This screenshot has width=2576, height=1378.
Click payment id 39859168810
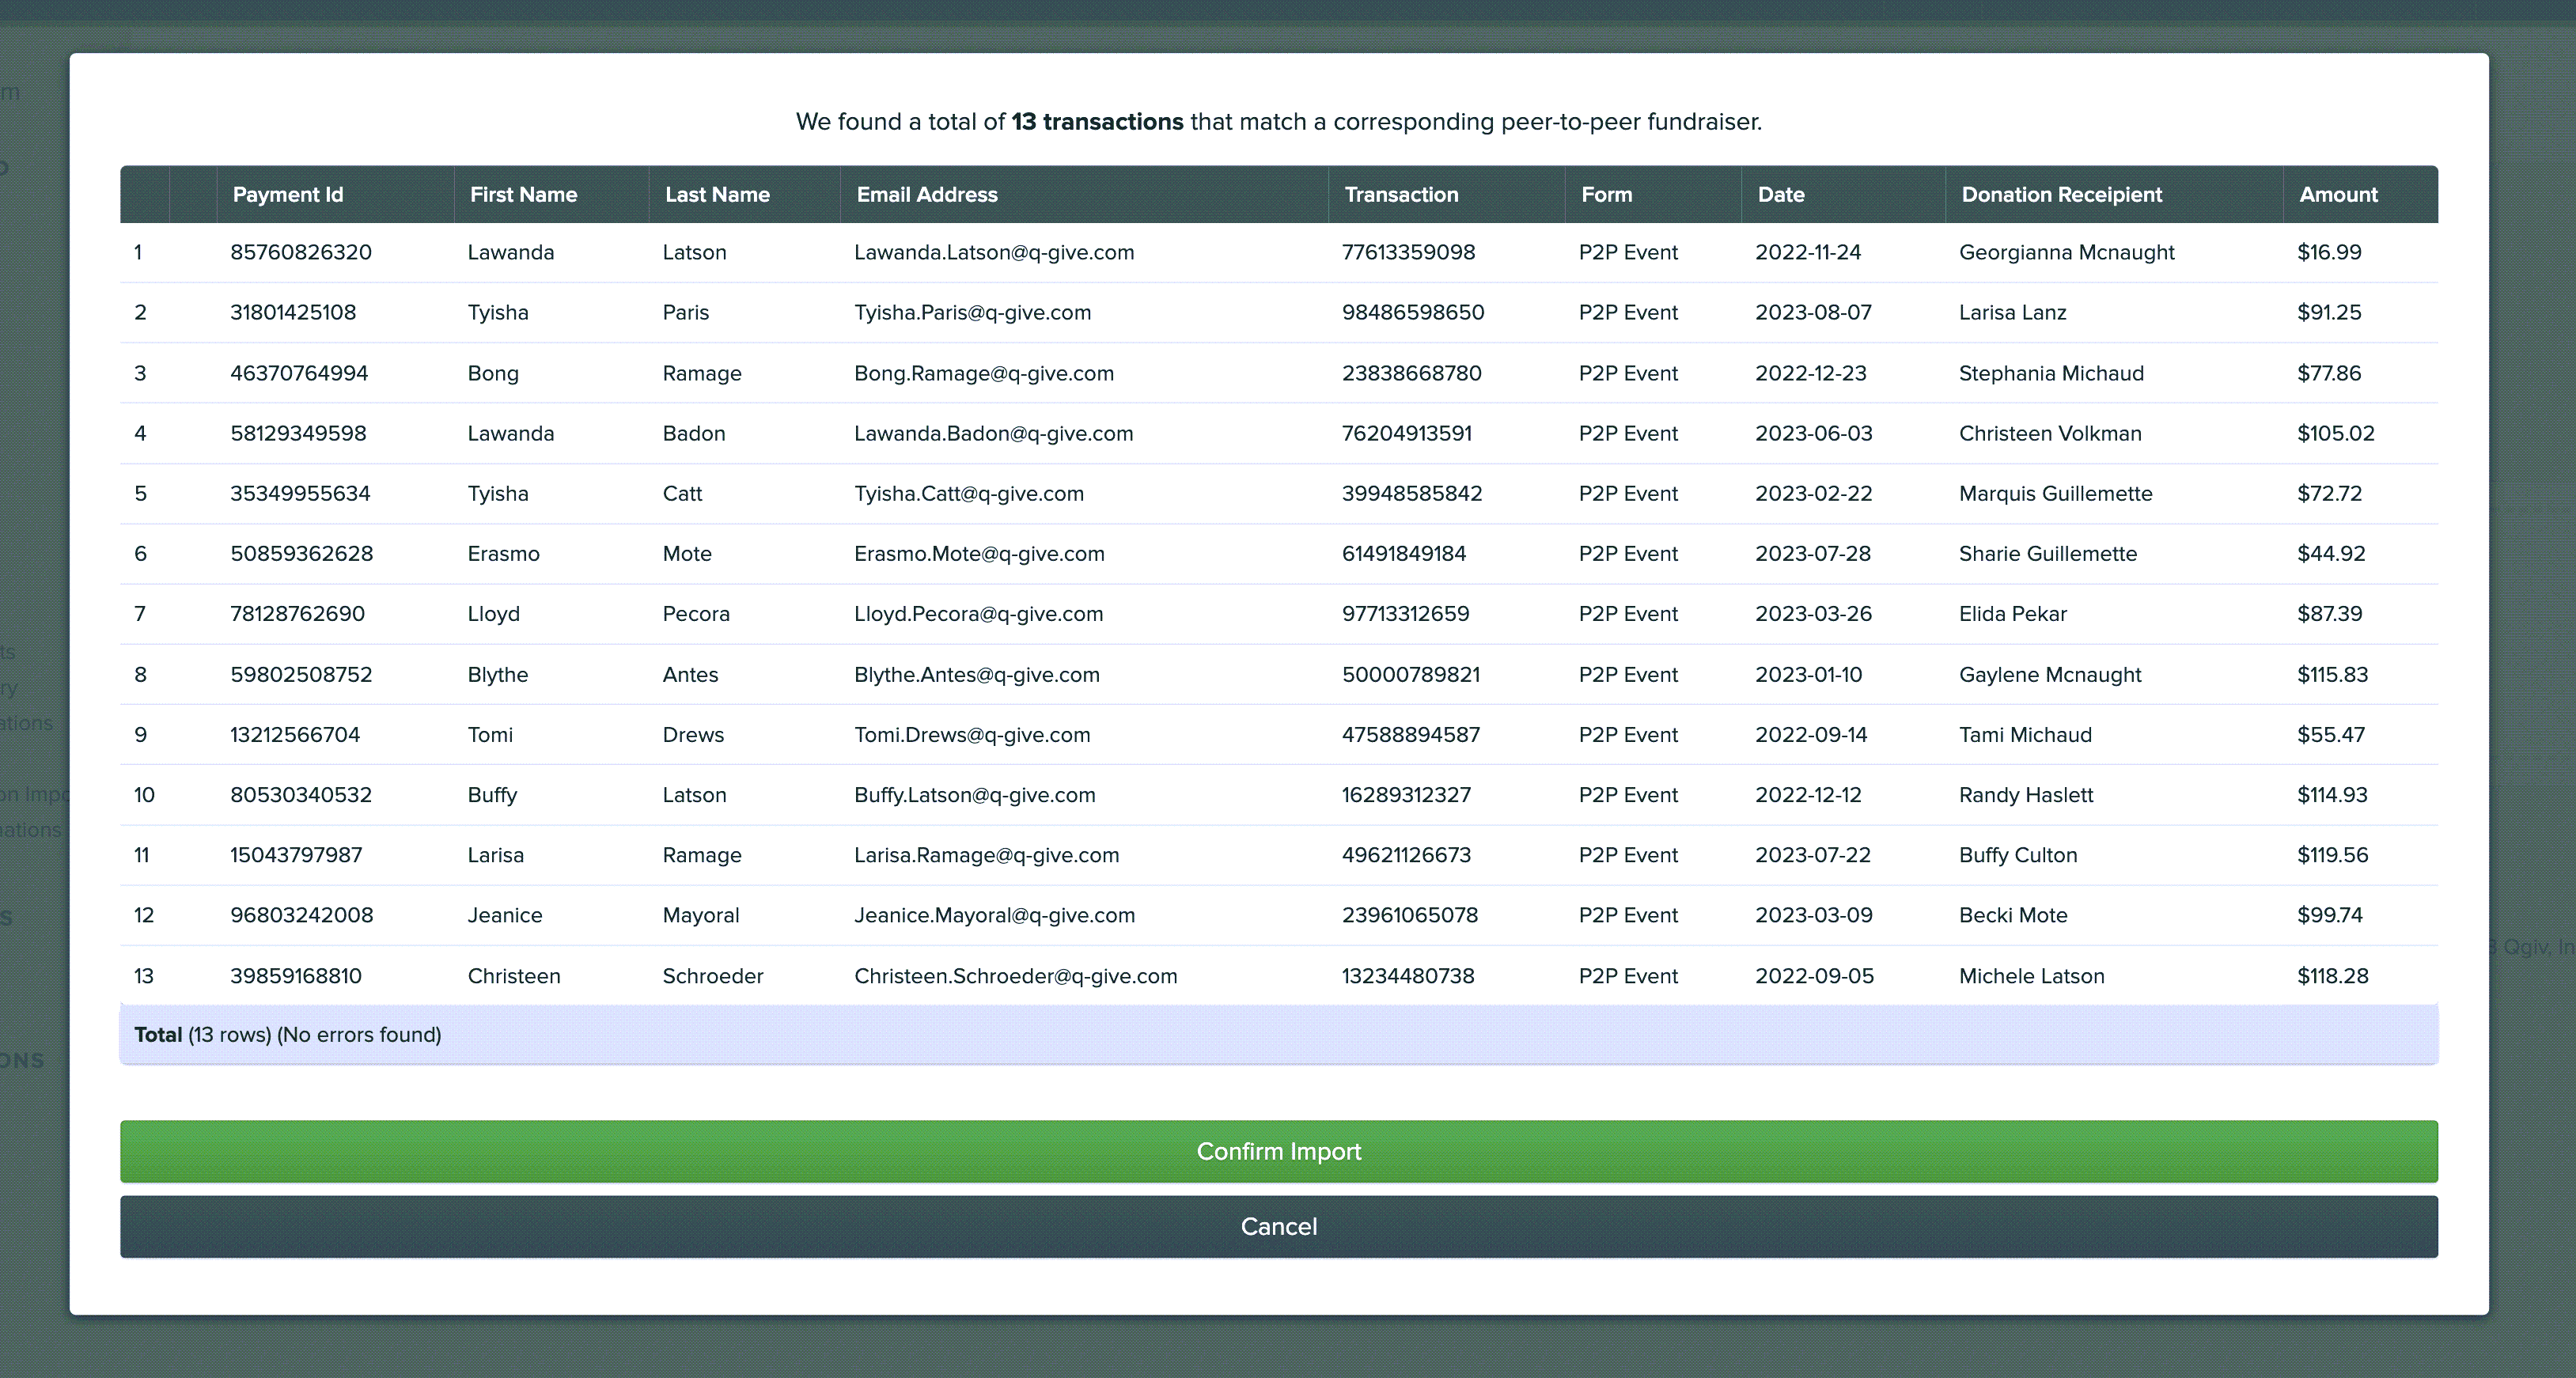[296, 975]
